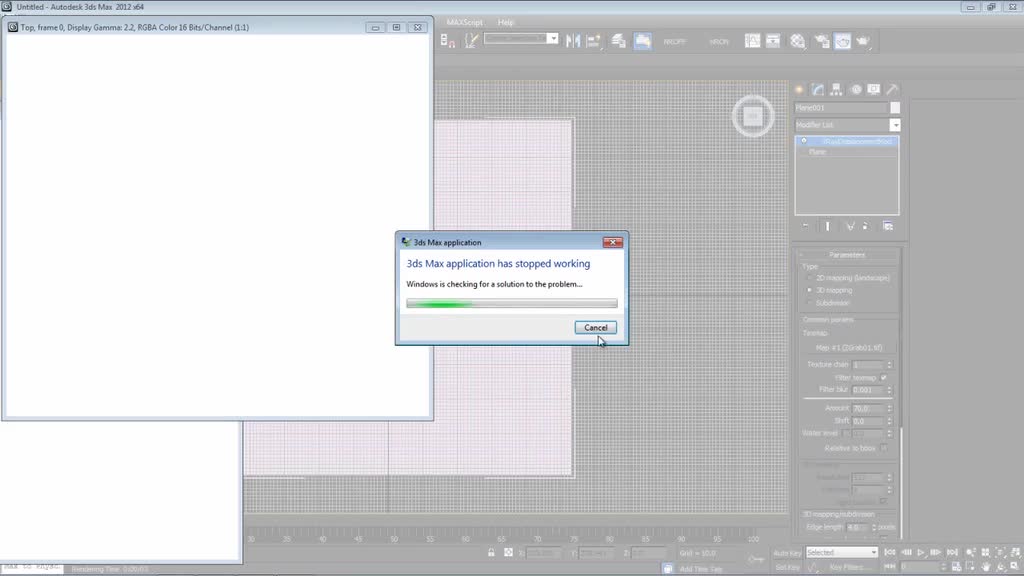Click the Plane001 object name field
Screen dimensions: 1024x576
(840, 108)
